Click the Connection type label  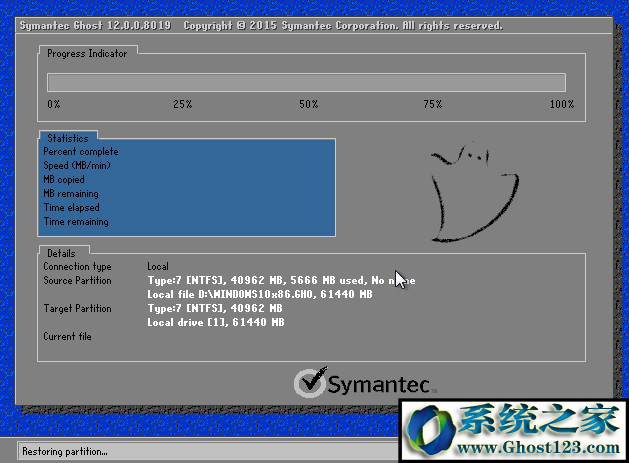click(x=77, y=267)
